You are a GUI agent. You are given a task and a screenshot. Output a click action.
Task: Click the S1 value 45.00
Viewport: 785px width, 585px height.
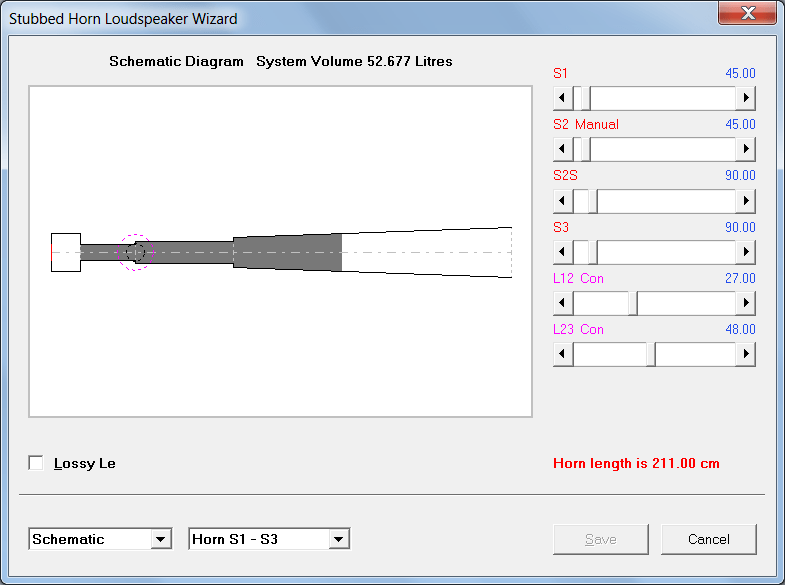[740, 73]
